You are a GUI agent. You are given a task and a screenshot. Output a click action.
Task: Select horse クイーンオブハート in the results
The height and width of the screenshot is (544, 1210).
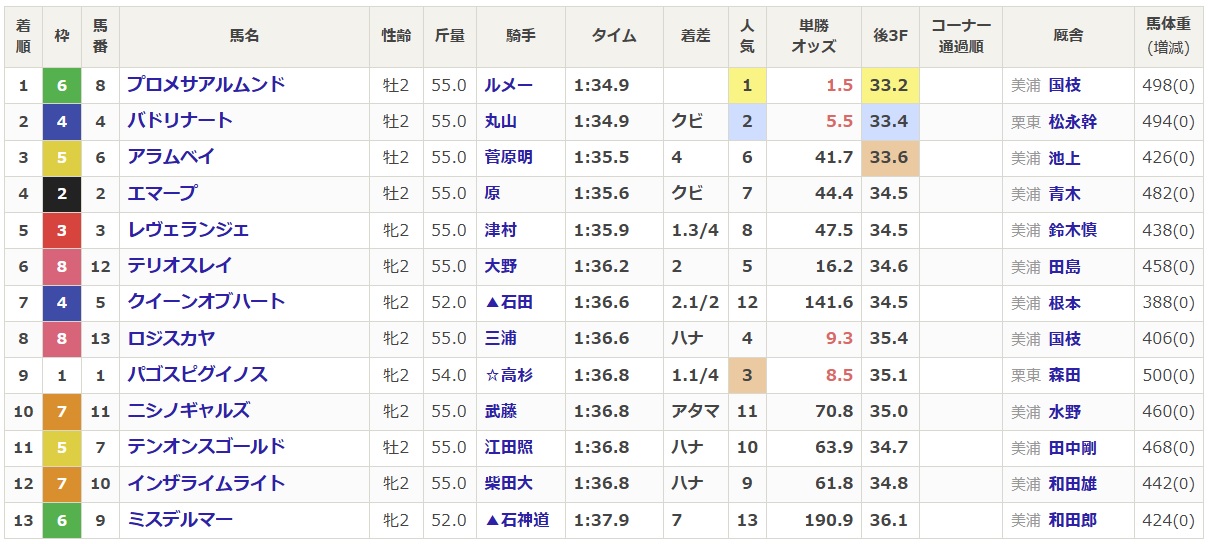[205, 302]
